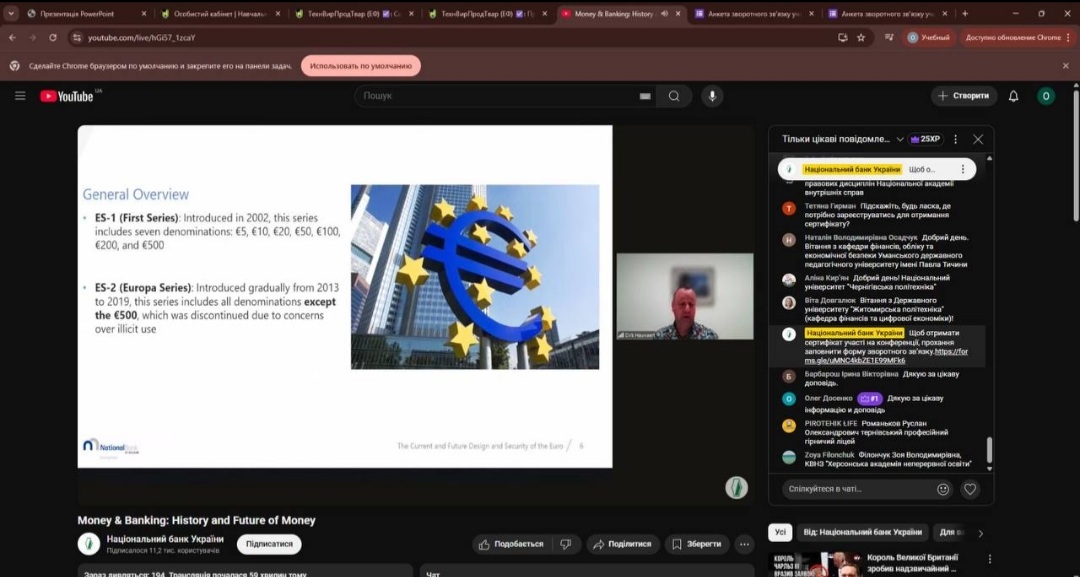Open the Учебный Chrome profile
1080x577 pixels.
coord(928,38)
